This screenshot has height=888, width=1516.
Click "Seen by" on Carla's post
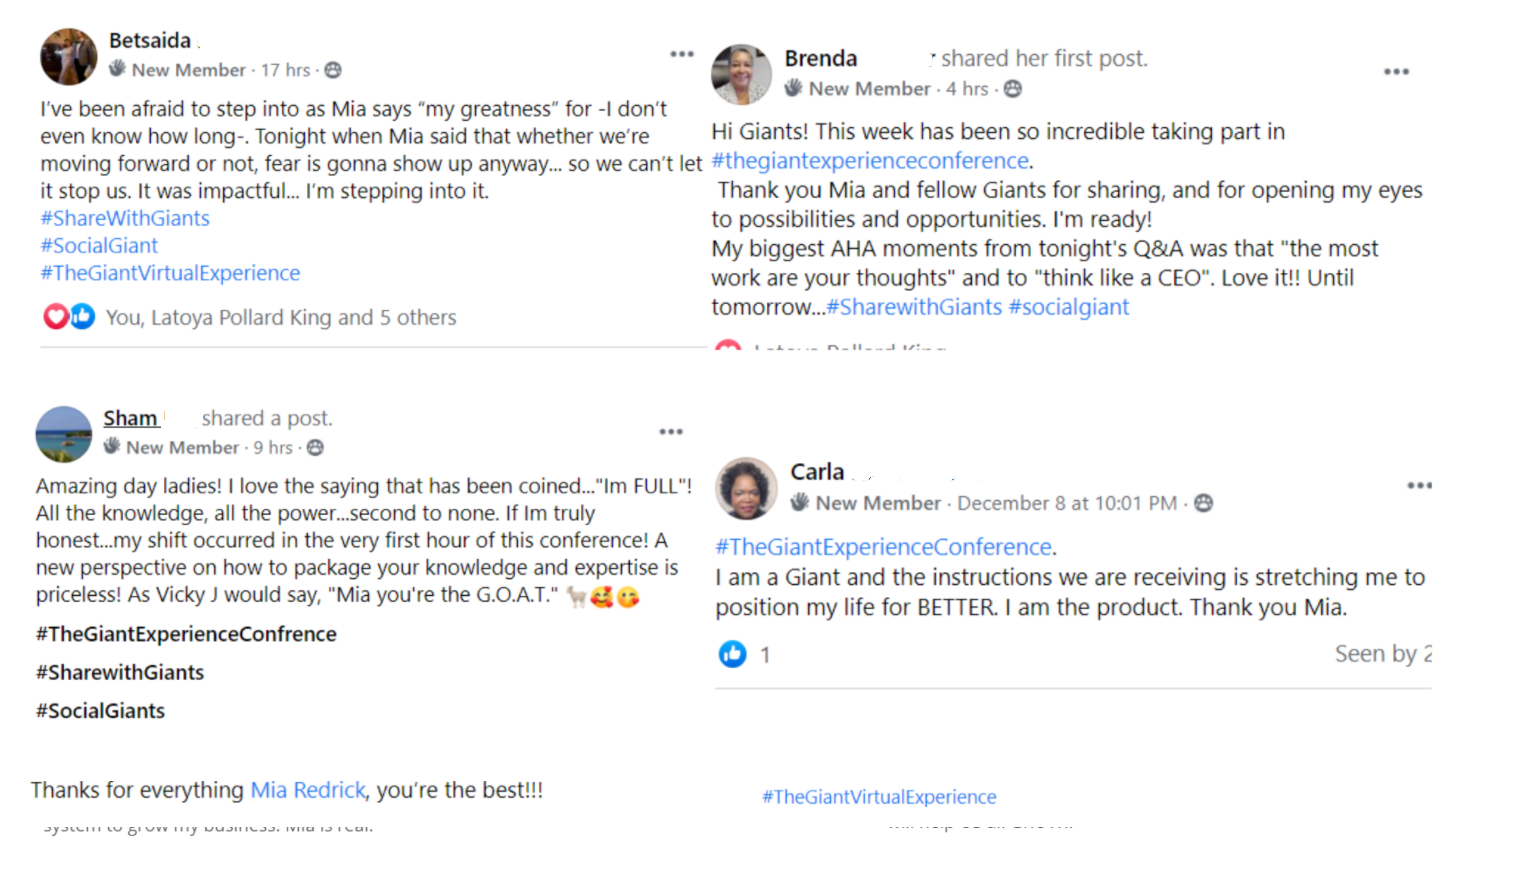pyautogui.click(x=1382, y=654)
